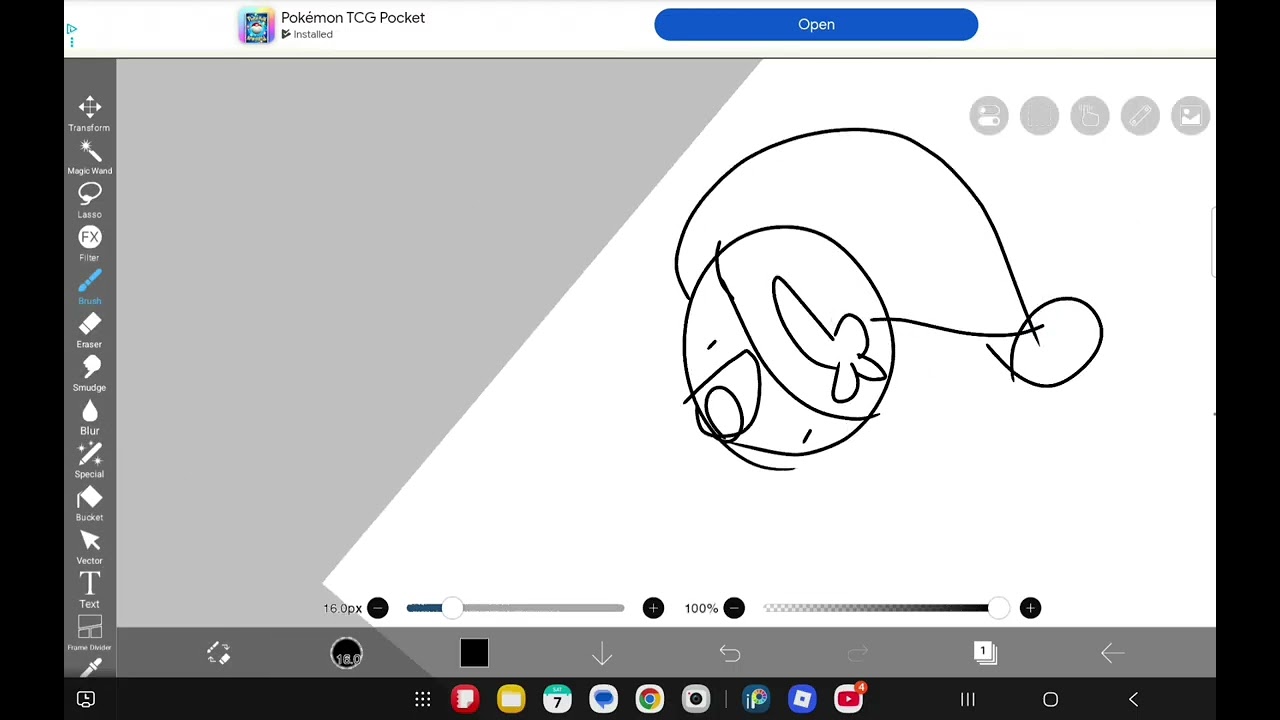Launch the red notes app in taskbar
Screen dimensions: 1280x720
click(x=465, y=699)
